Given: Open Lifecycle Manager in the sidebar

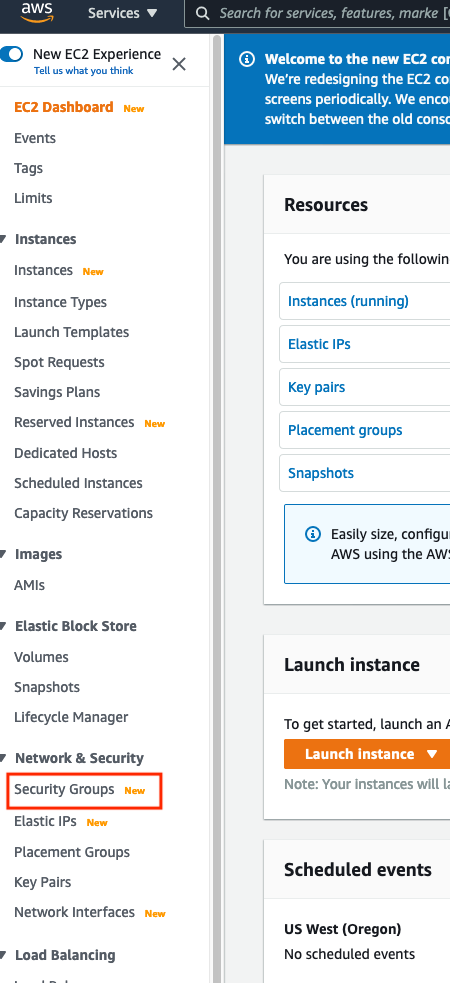Looking at the screenshot, I should point(71,717).
